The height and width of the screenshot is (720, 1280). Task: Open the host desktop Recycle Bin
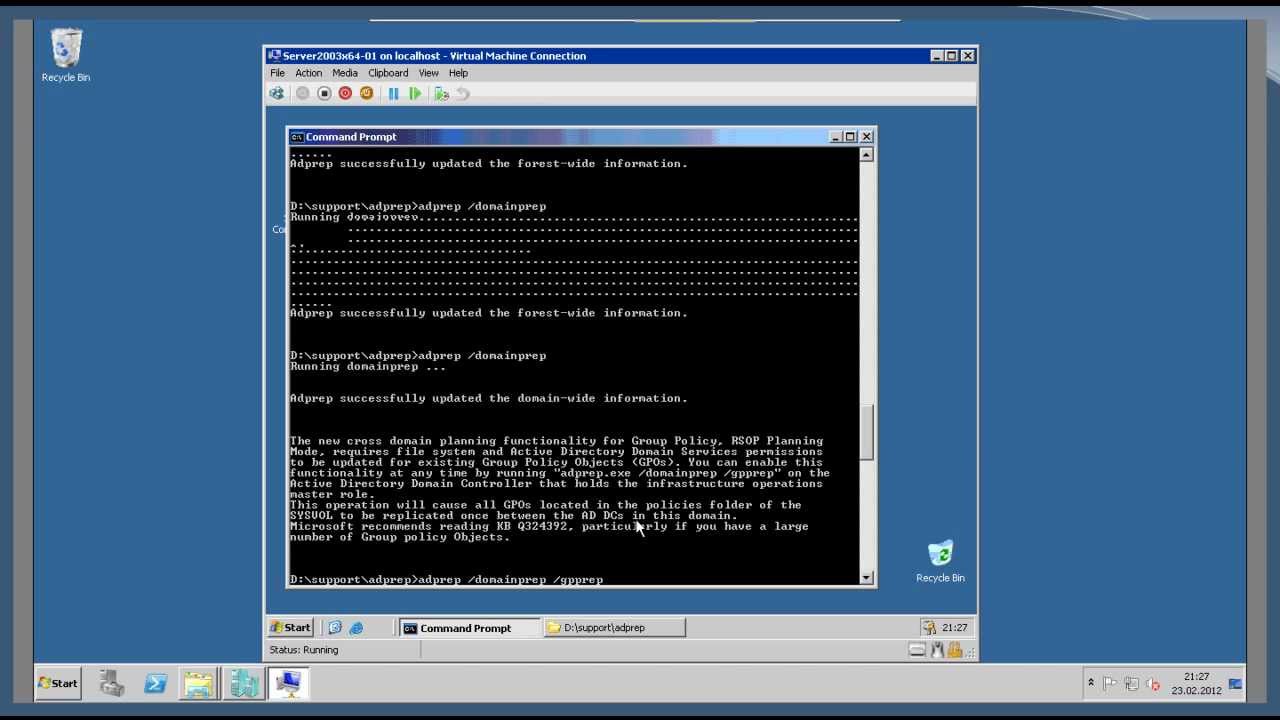66,55
